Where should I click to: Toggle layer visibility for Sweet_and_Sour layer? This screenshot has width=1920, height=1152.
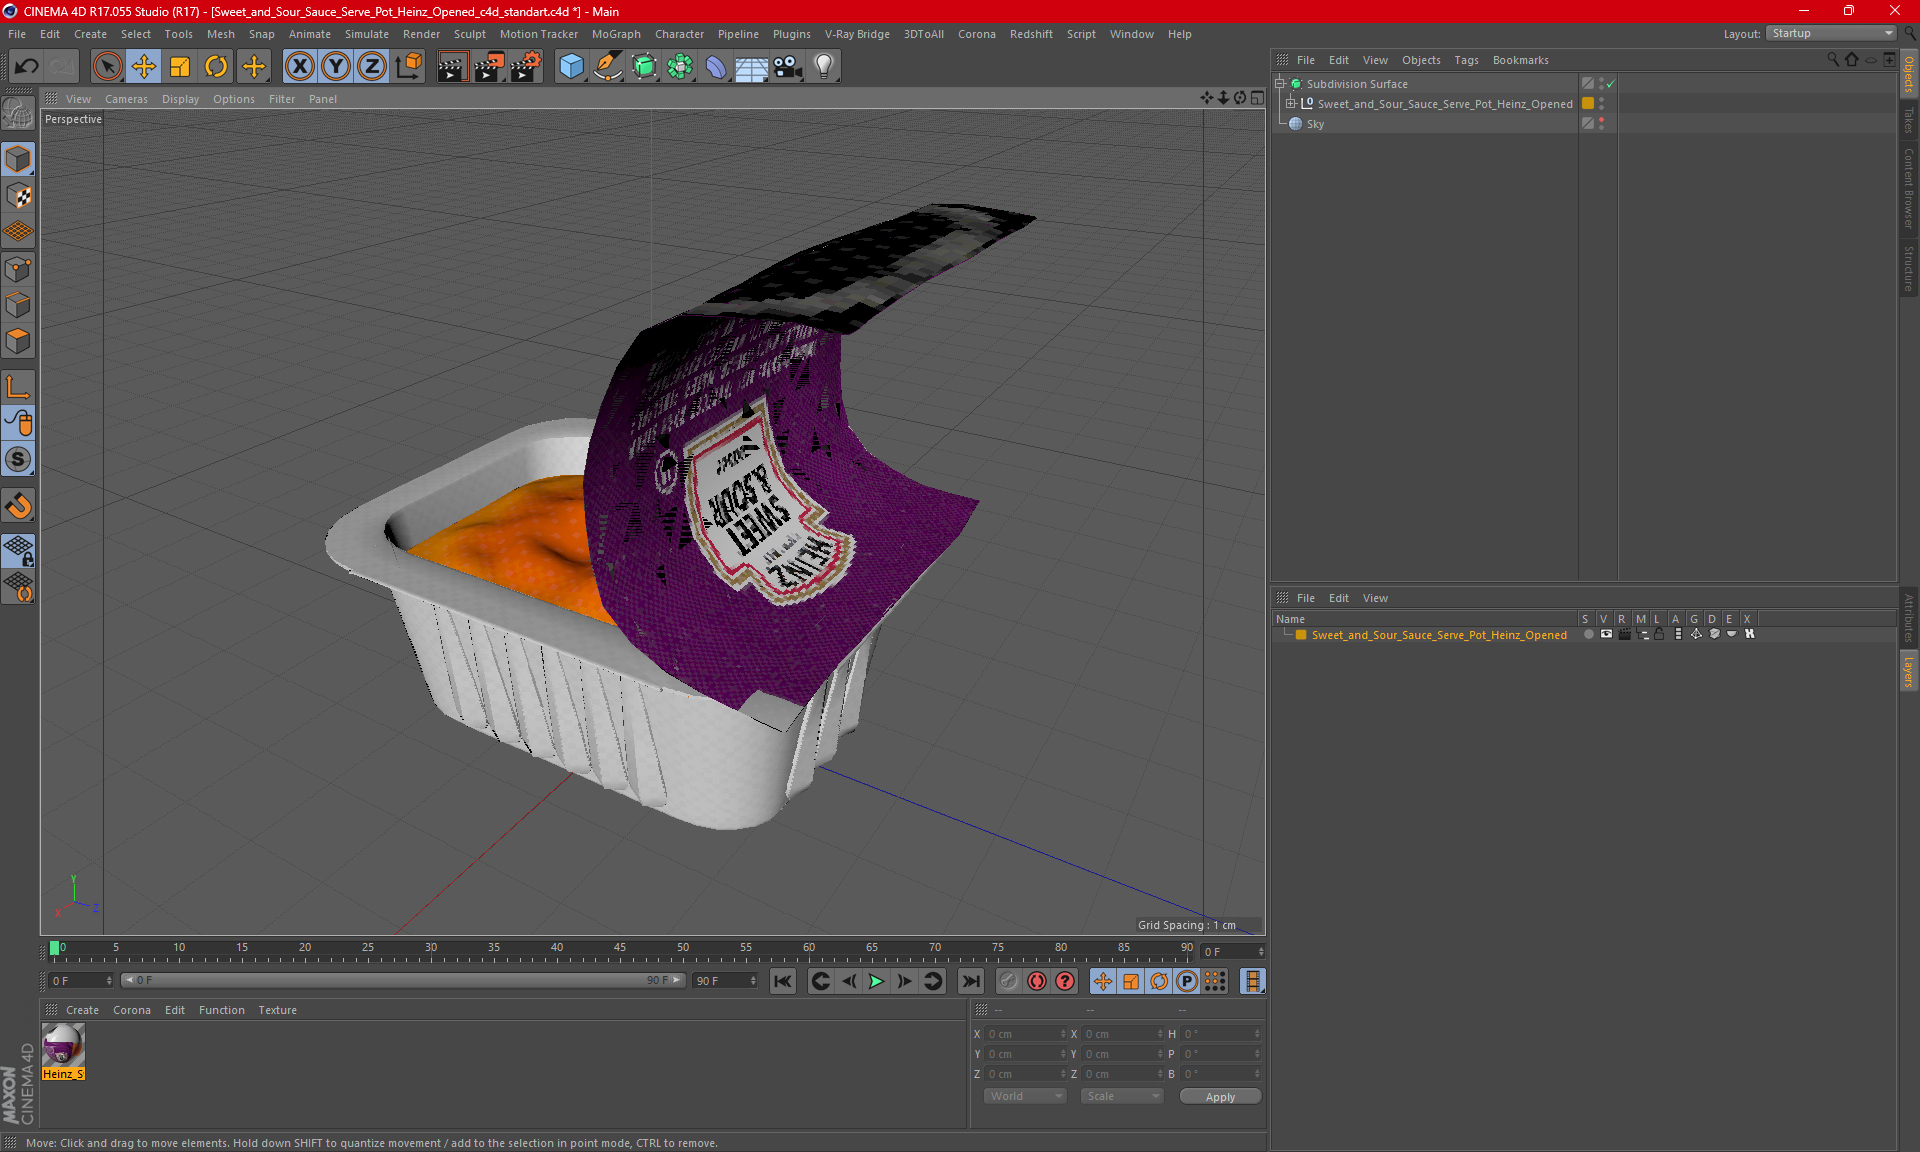[x=1606, y=634]
